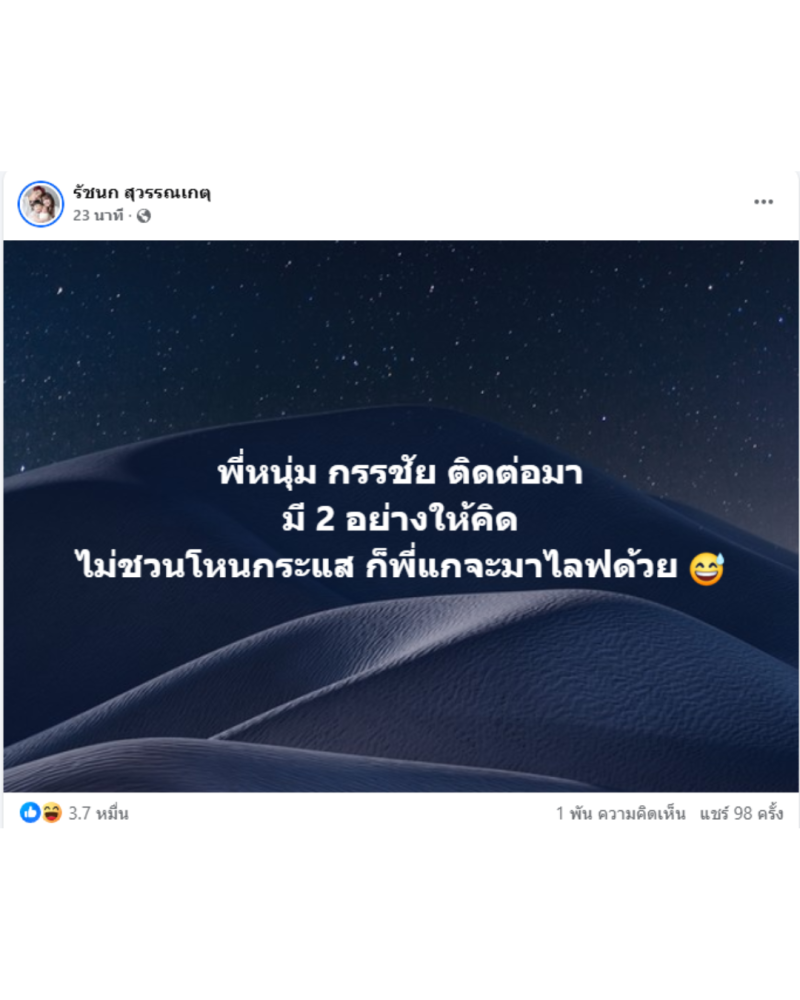Click the 23 นาที post timestamp
The image size is (800, 1000).
coord(98,216)
